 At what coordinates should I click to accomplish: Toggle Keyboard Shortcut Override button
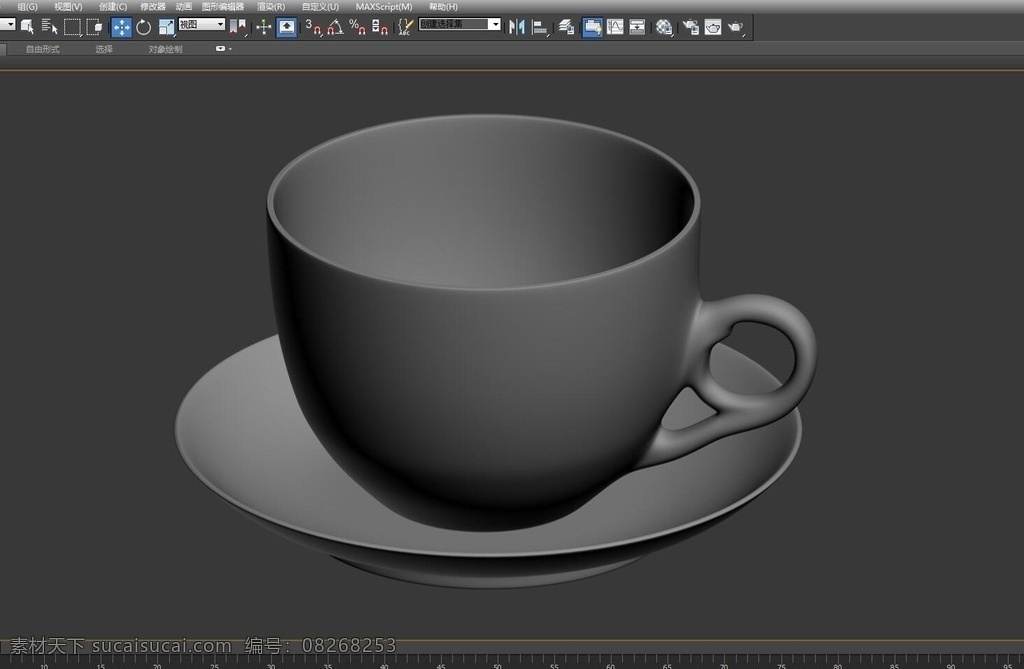286,27
